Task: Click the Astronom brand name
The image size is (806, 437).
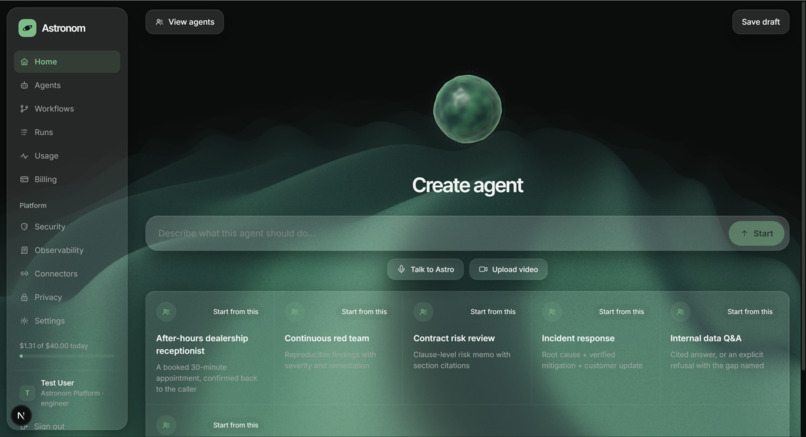Action: [x=64, y=28]
